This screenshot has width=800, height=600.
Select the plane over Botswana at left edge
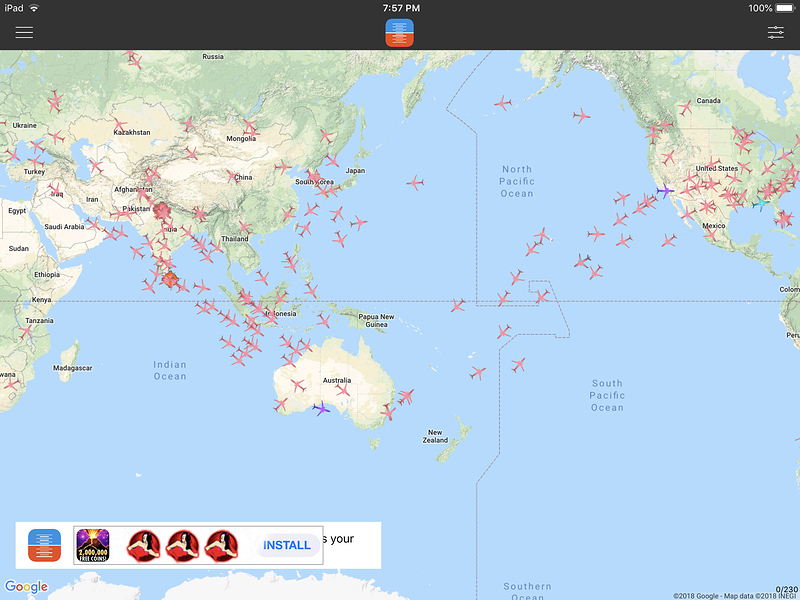(x=10, y=384)
